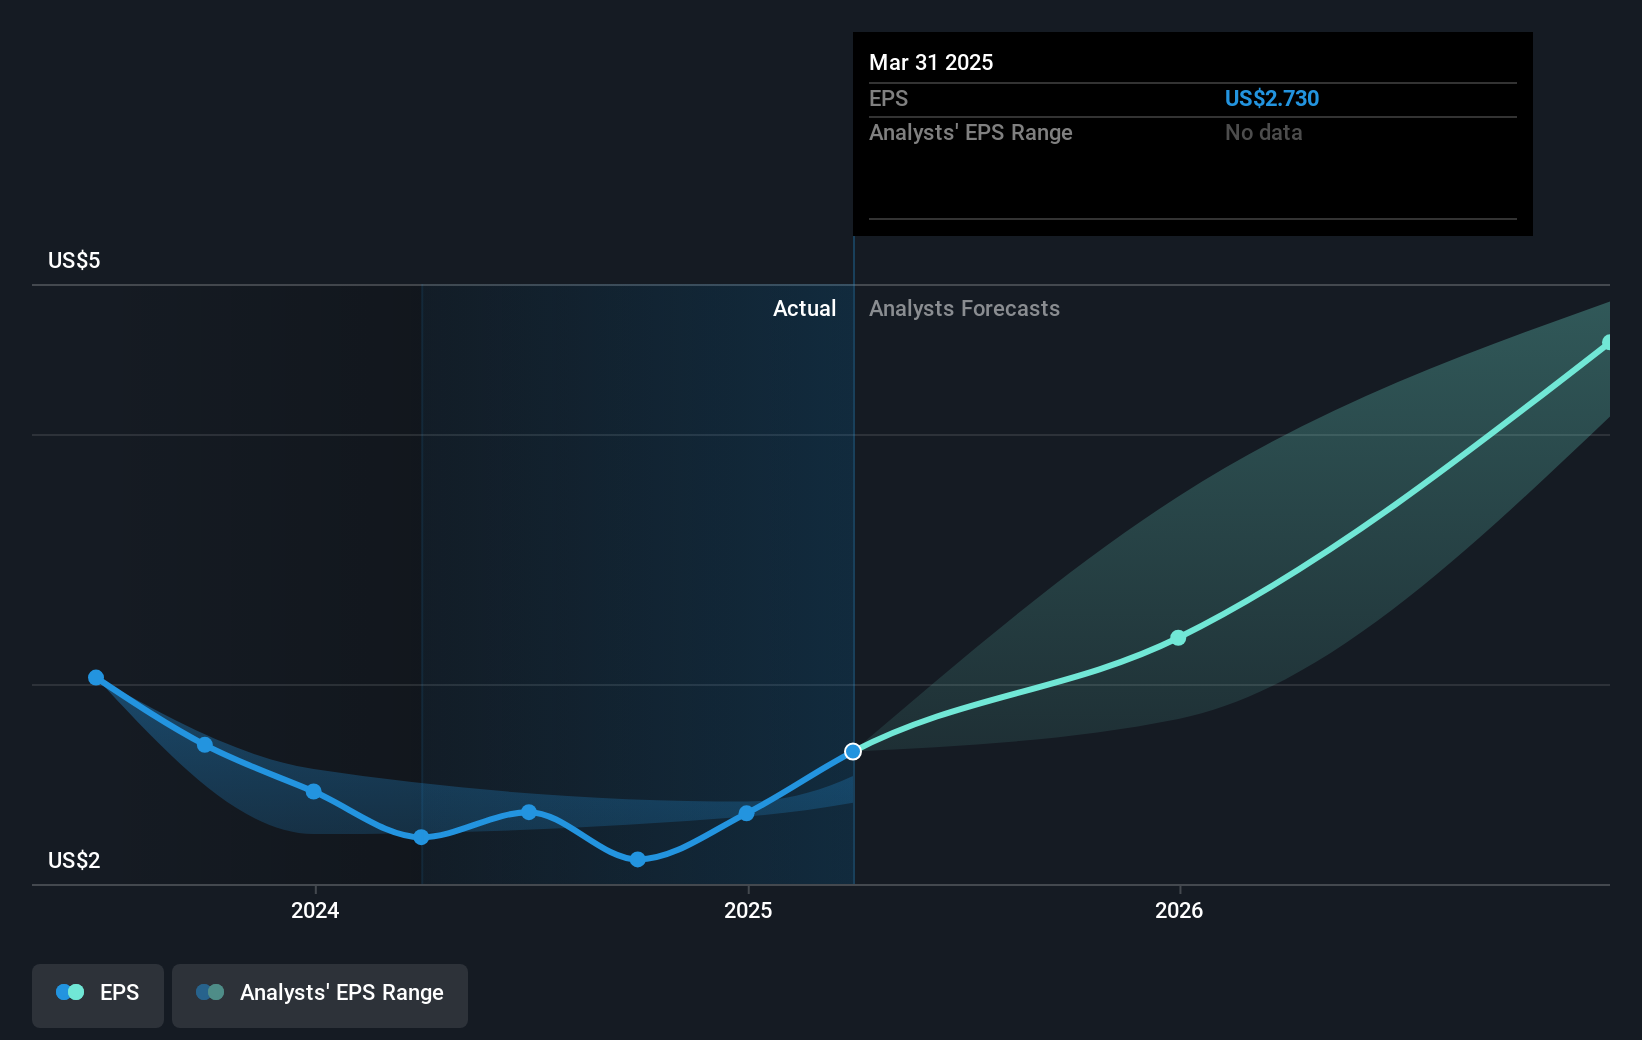Click the US$2.730 EPS value link
The width and height of the screenshot is (1642, 1040).
[x=1272, y=98]
